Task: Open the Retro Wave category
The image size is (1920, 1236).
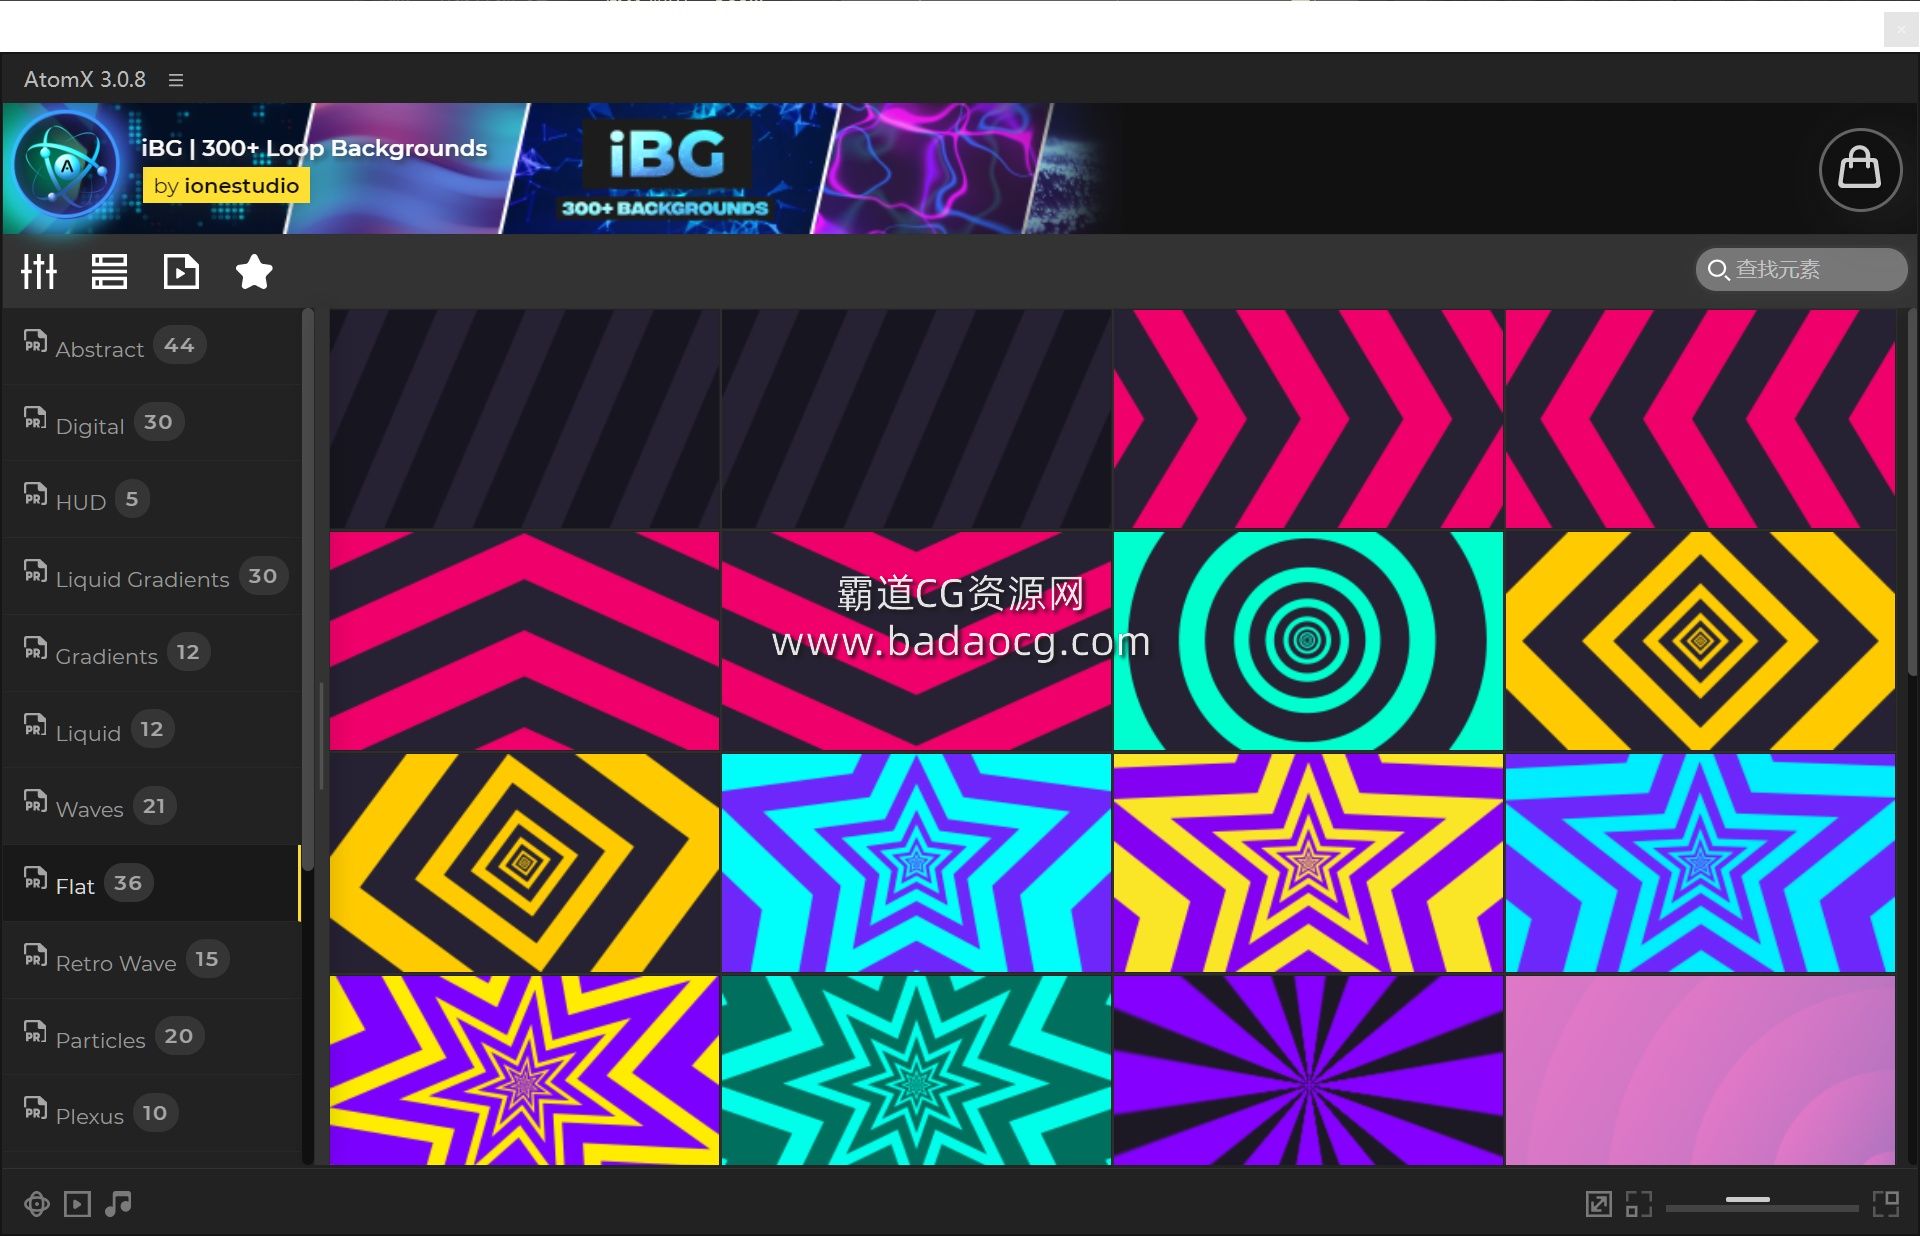Action: click(151, 960)
